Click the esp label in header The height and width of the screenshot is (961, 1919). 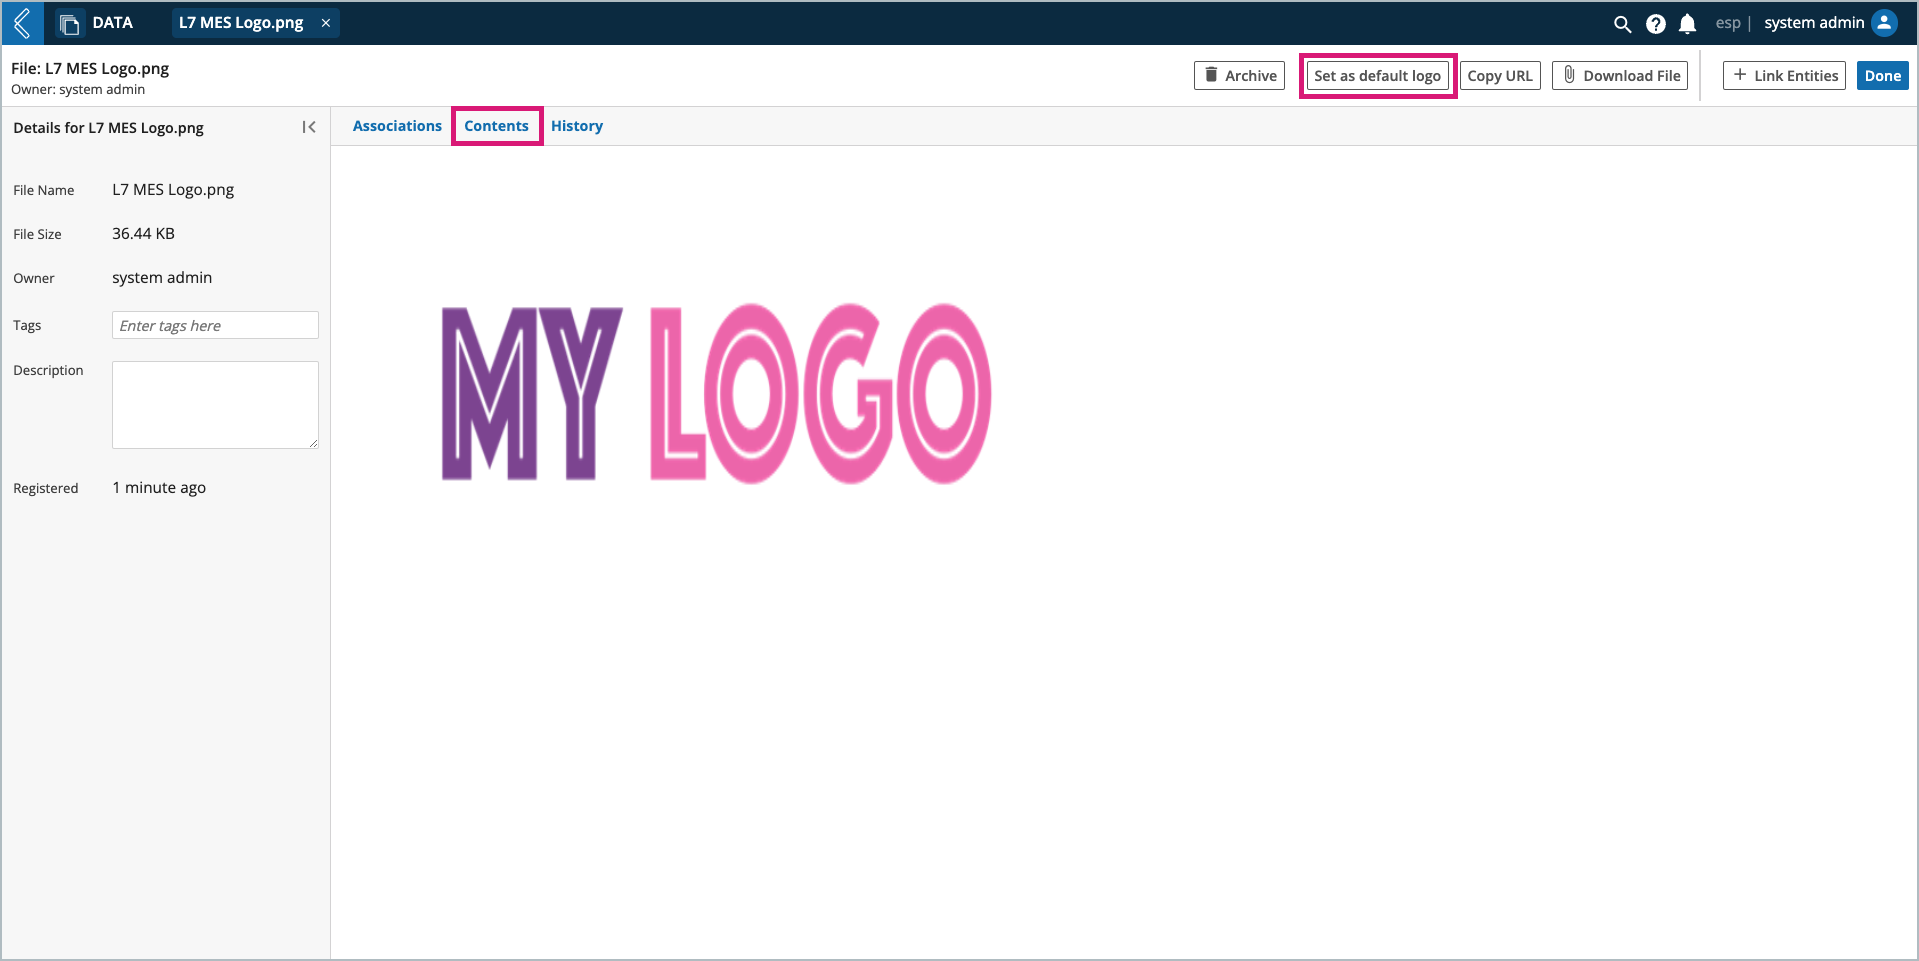1728,23
